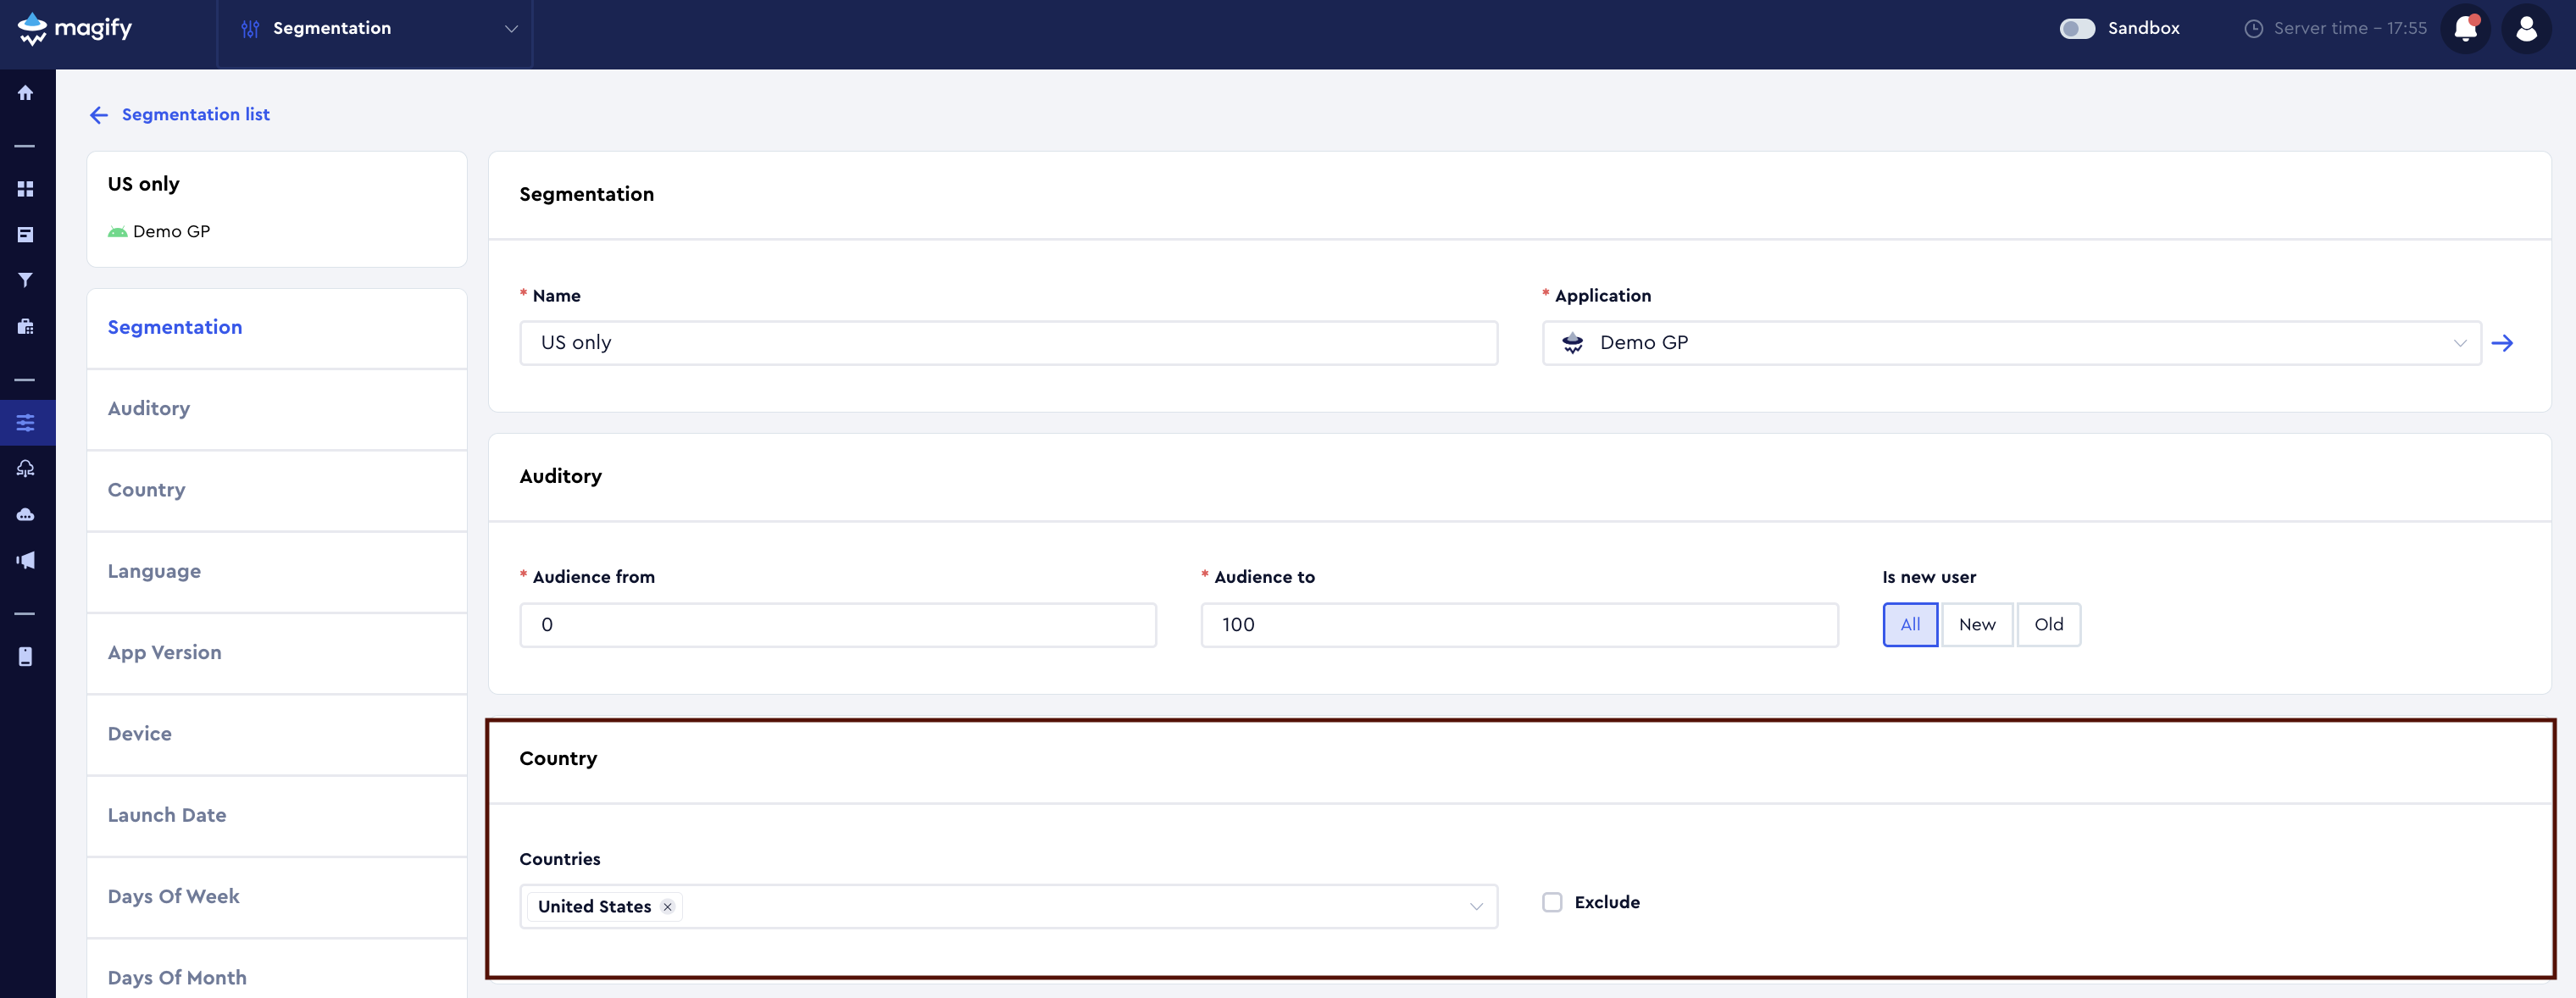The width and height of the screenshot is (2576, 998).
Task: Open the user profile avatar
Action: [2526, 29]
